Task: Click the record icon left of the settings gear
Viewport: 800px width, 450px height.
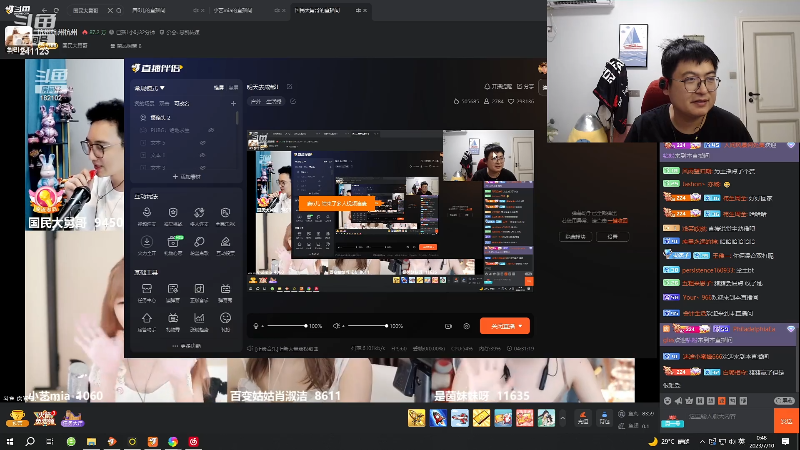Action: tap(448, 326)
